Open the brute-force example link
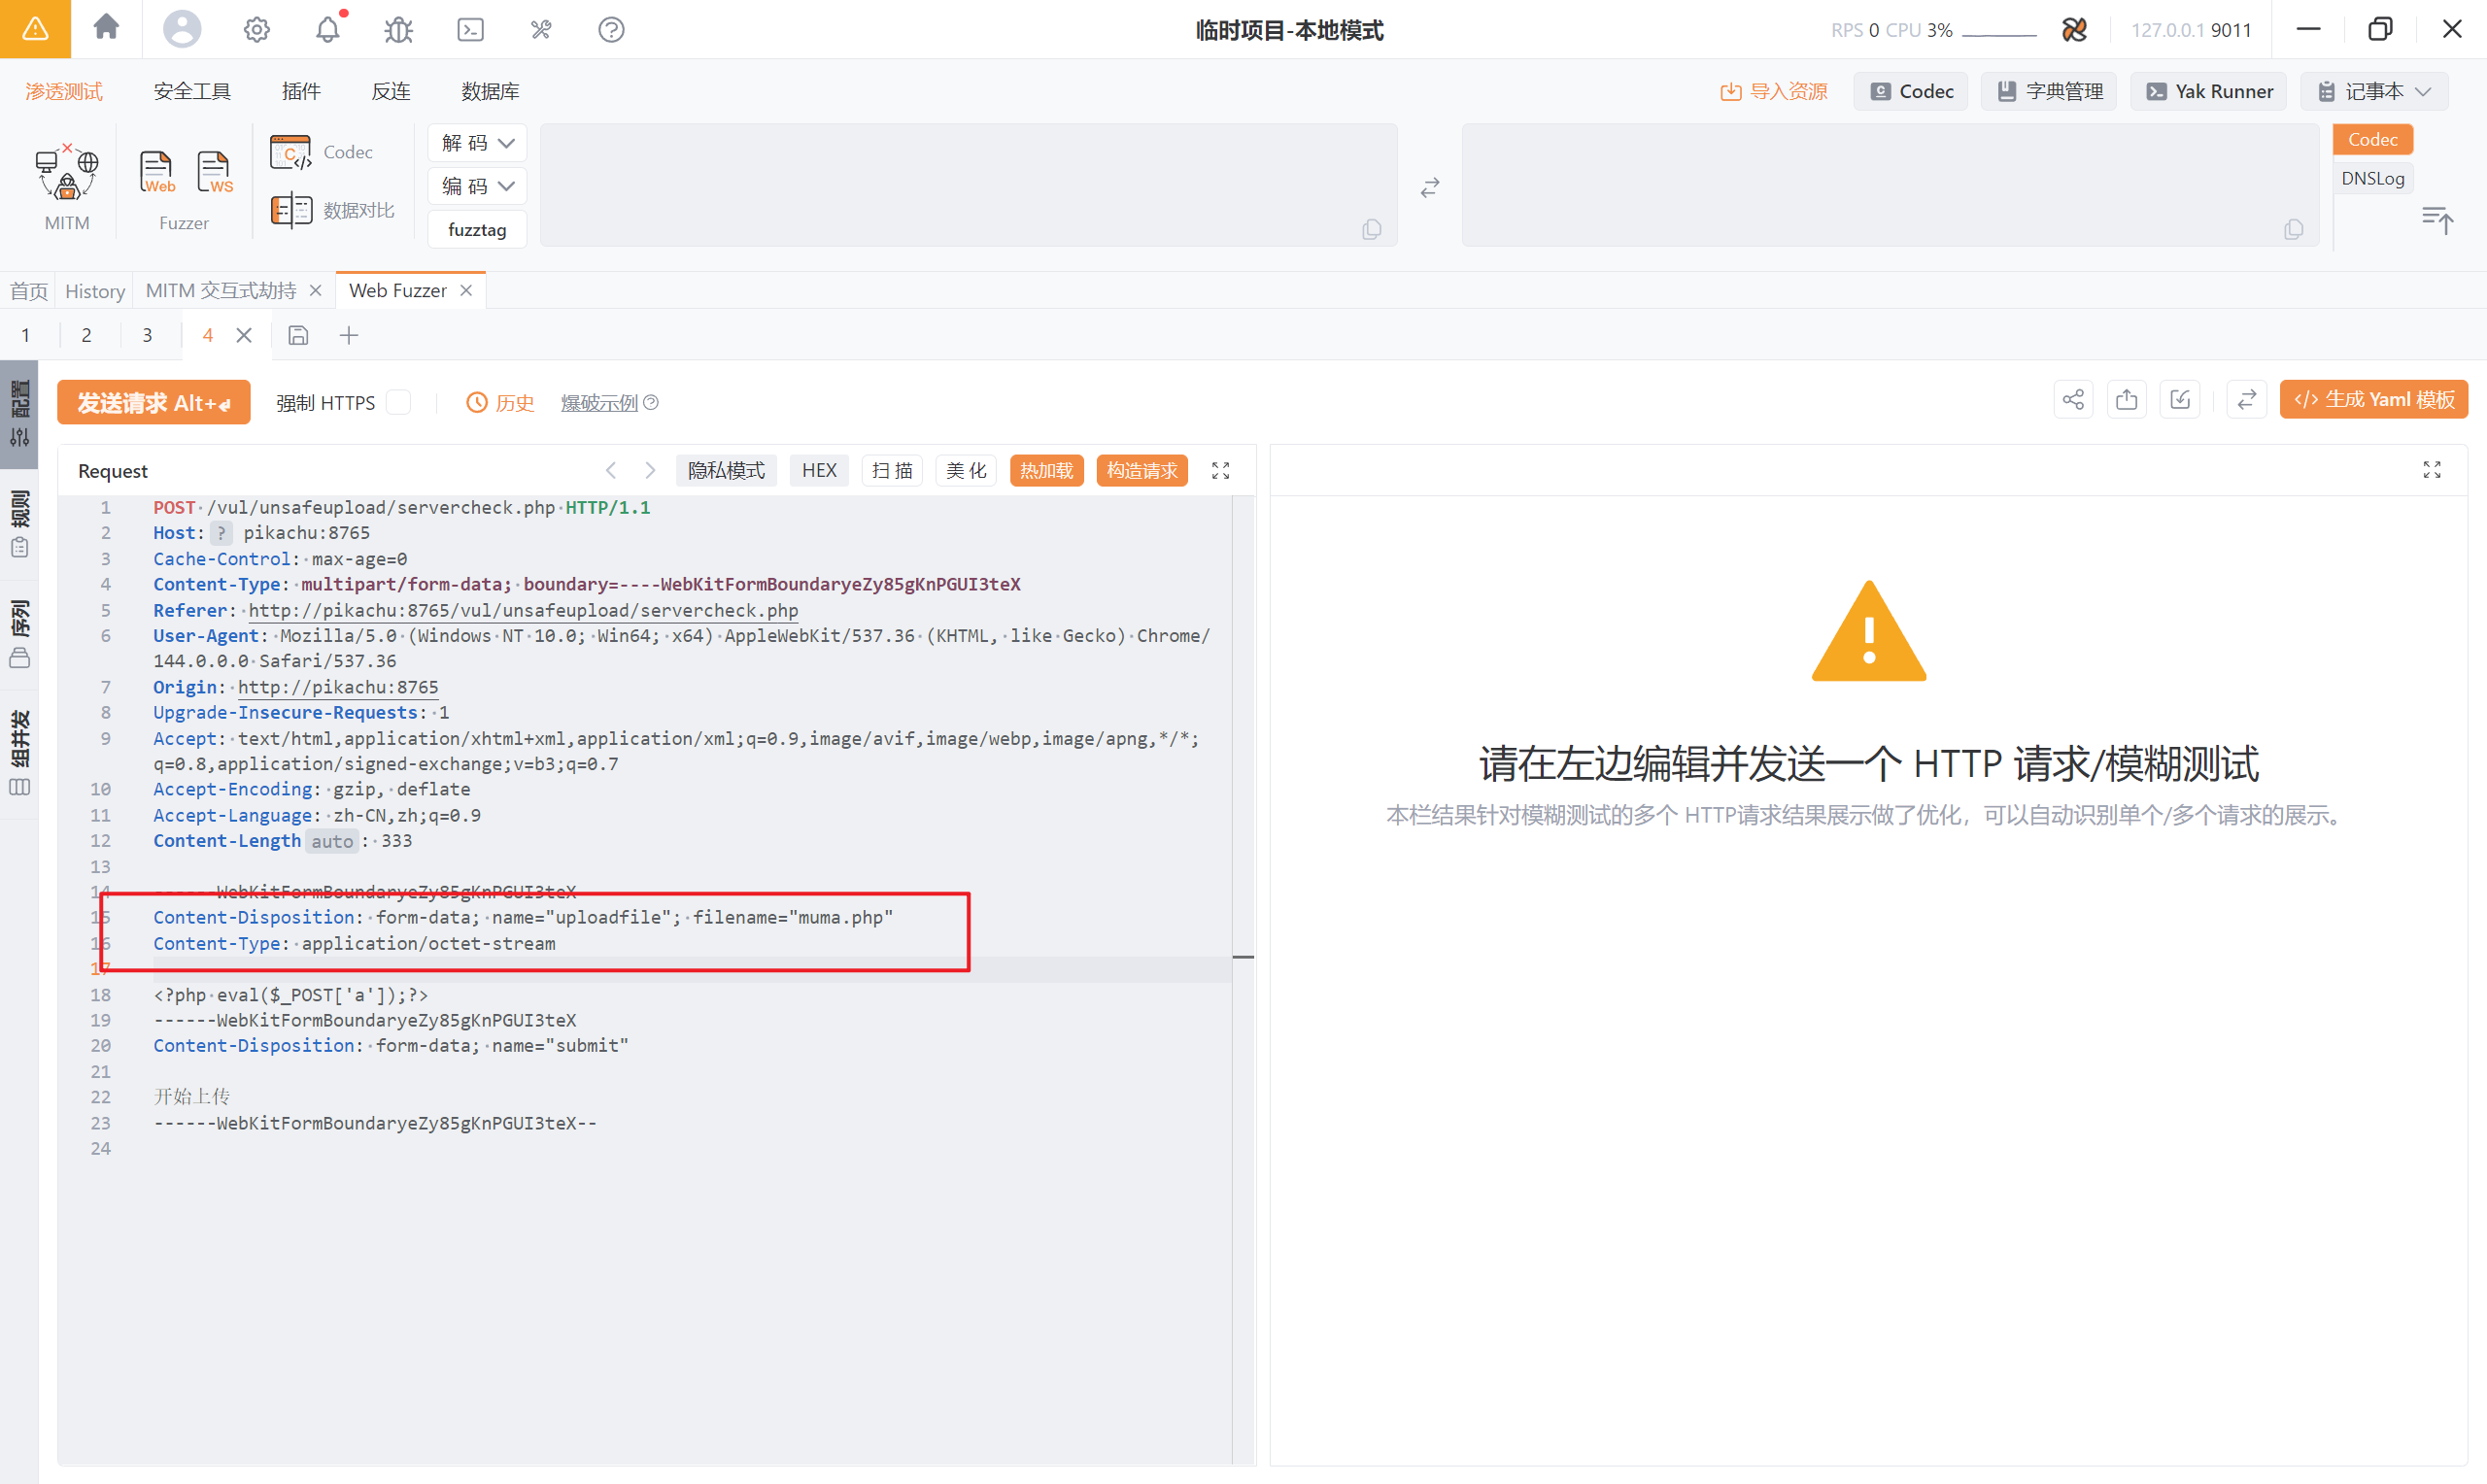Screen dimensions: 2487x1484 click(598, 402)
